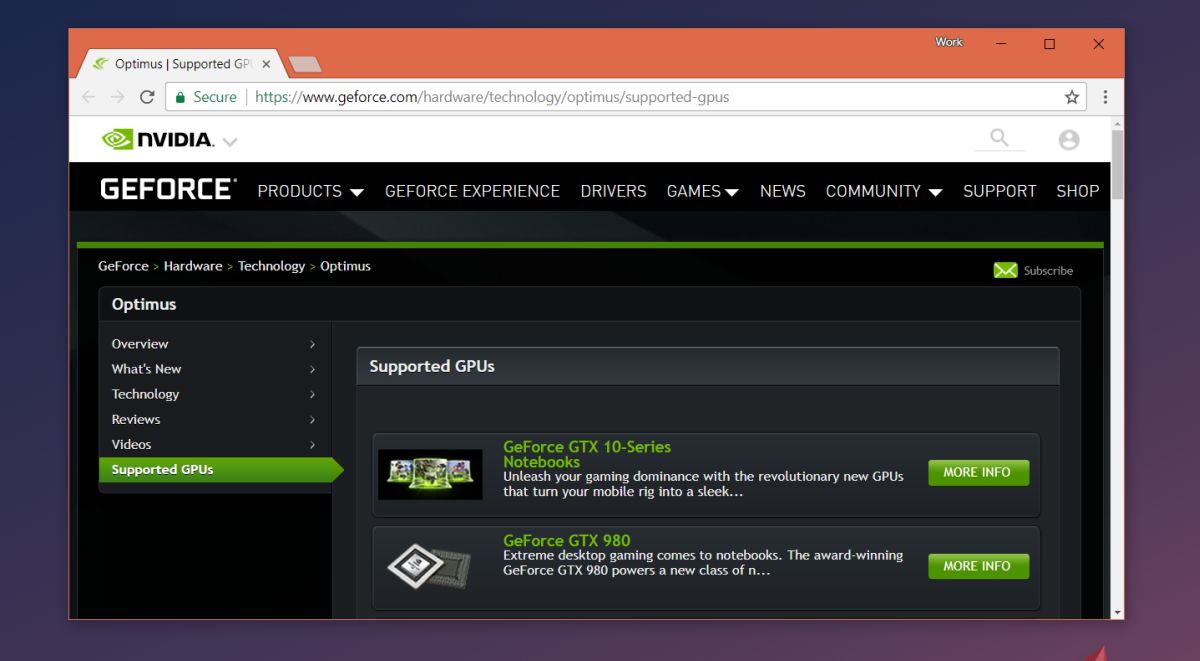The image size is (1200, 661).
Task: Click MORE INFO for GTX 10-Series Notebooks
Action: click(978, 472)
